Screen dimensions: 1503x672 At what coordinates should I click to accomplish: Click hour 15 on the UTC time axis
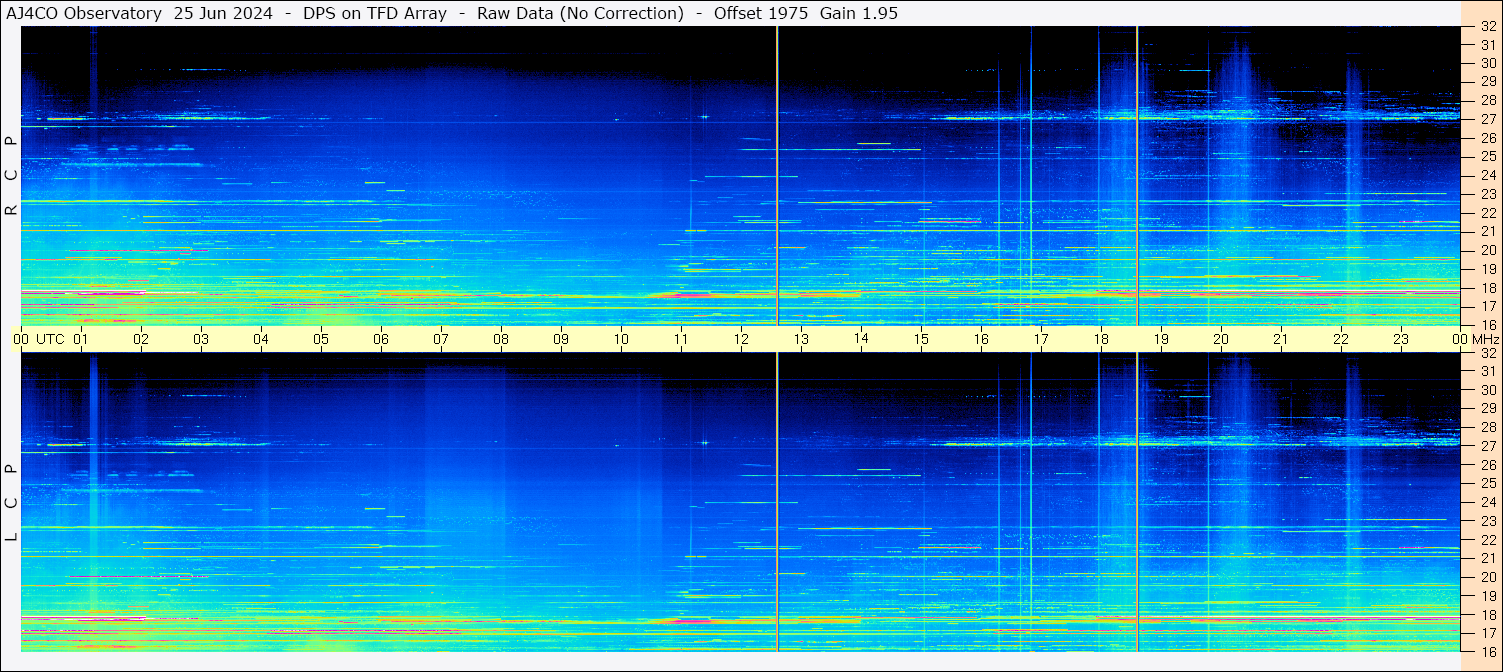921,339
